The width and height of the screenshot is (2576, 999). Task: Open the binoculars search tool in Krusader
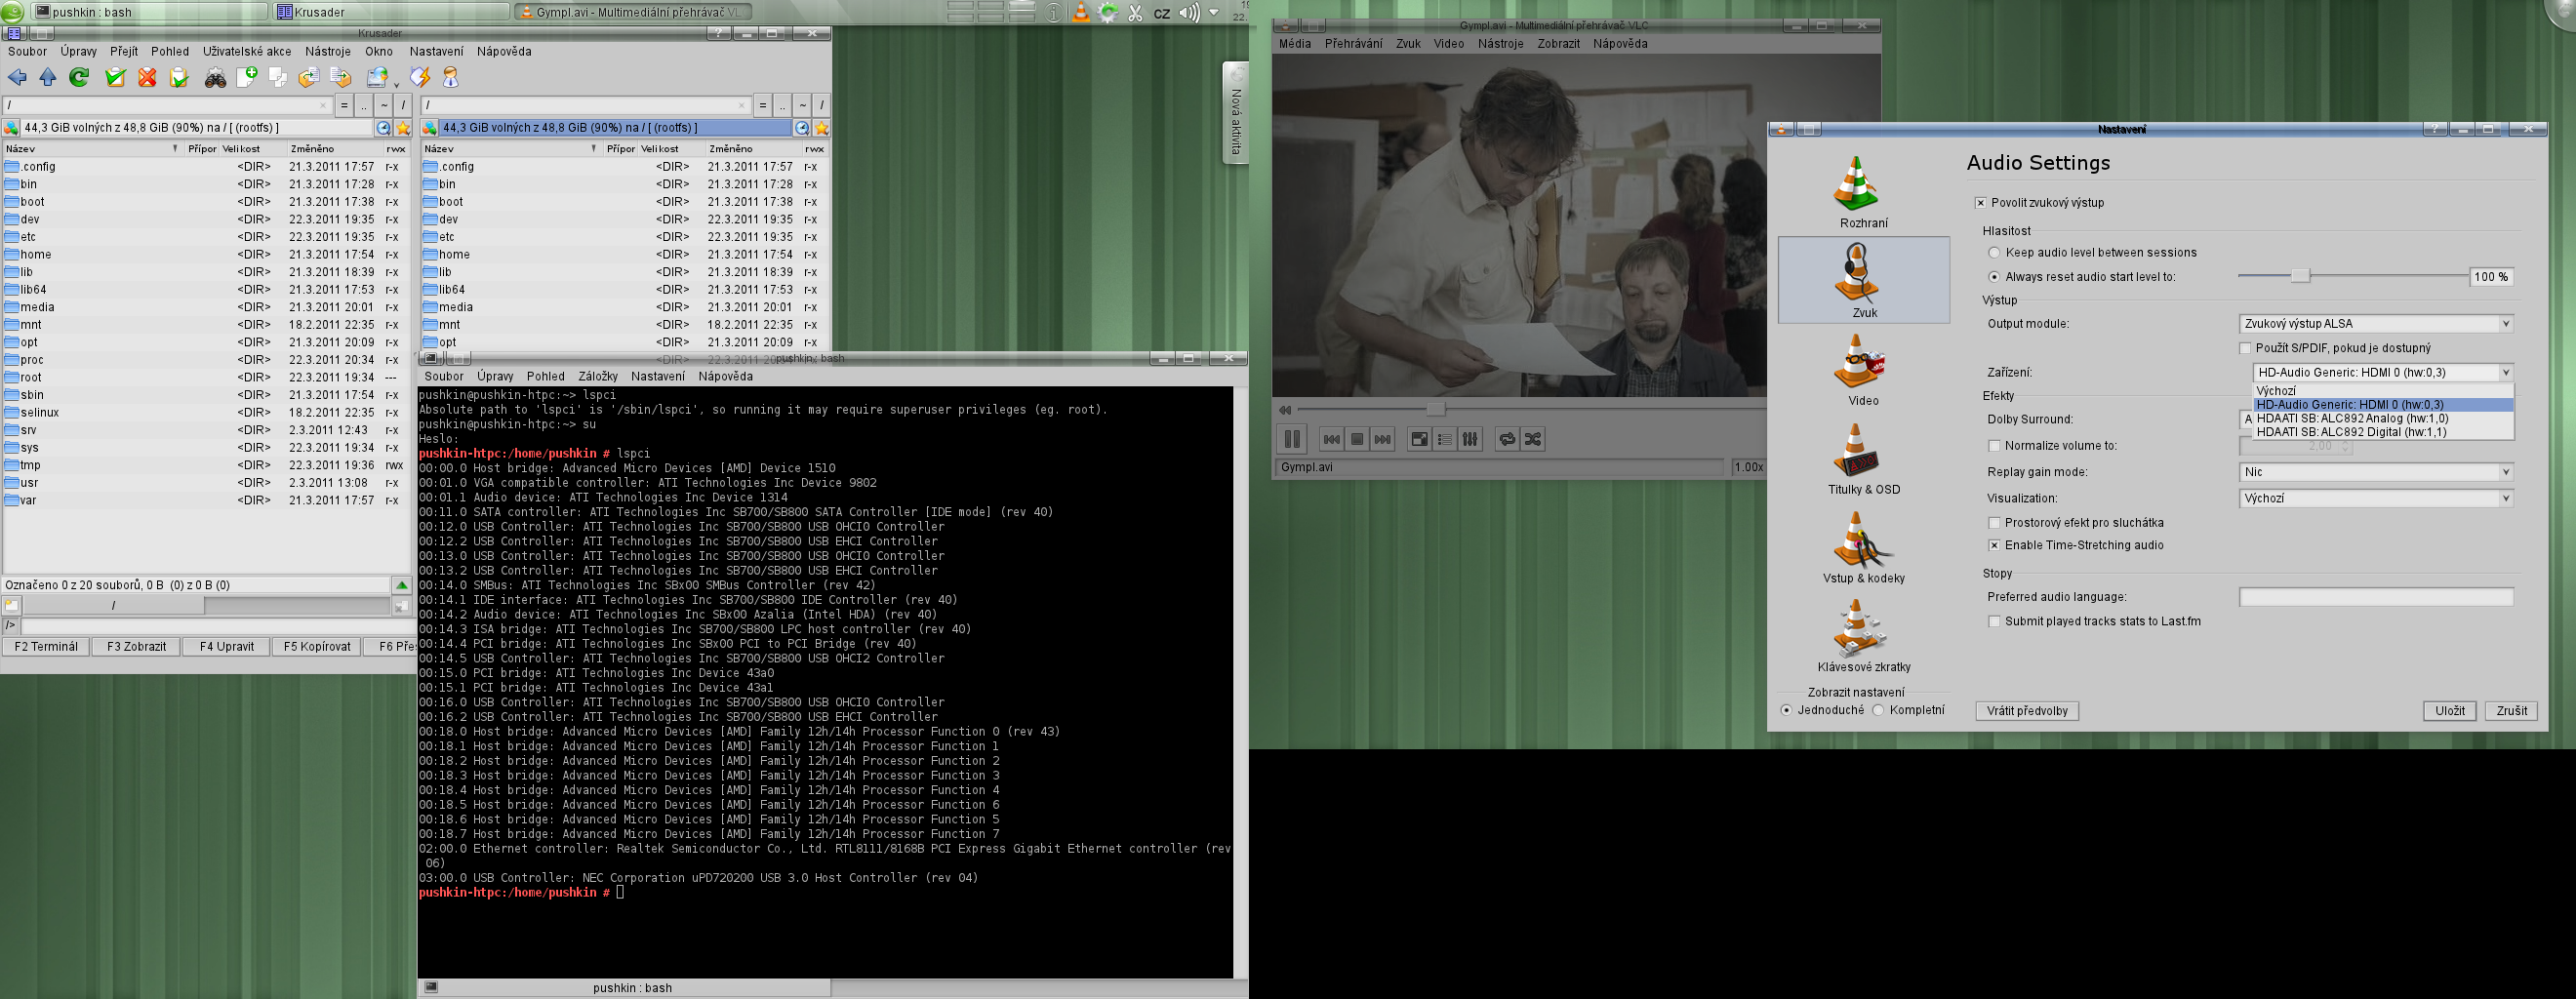(x=215, y=78)
